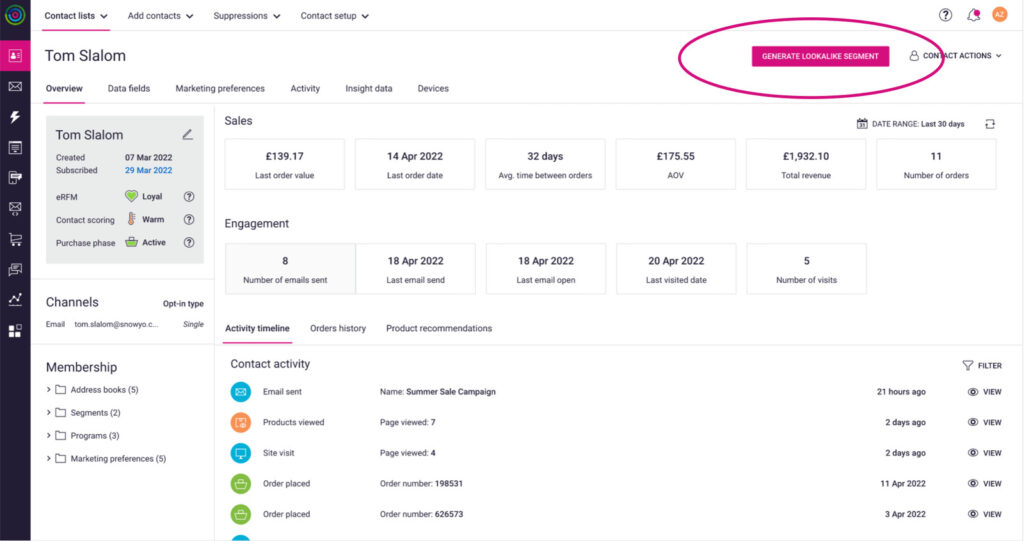Open the Contacts icon in the sidebar
This screenshot has height=541, width=1024.
pyautogui.click(x=15, y=56)
